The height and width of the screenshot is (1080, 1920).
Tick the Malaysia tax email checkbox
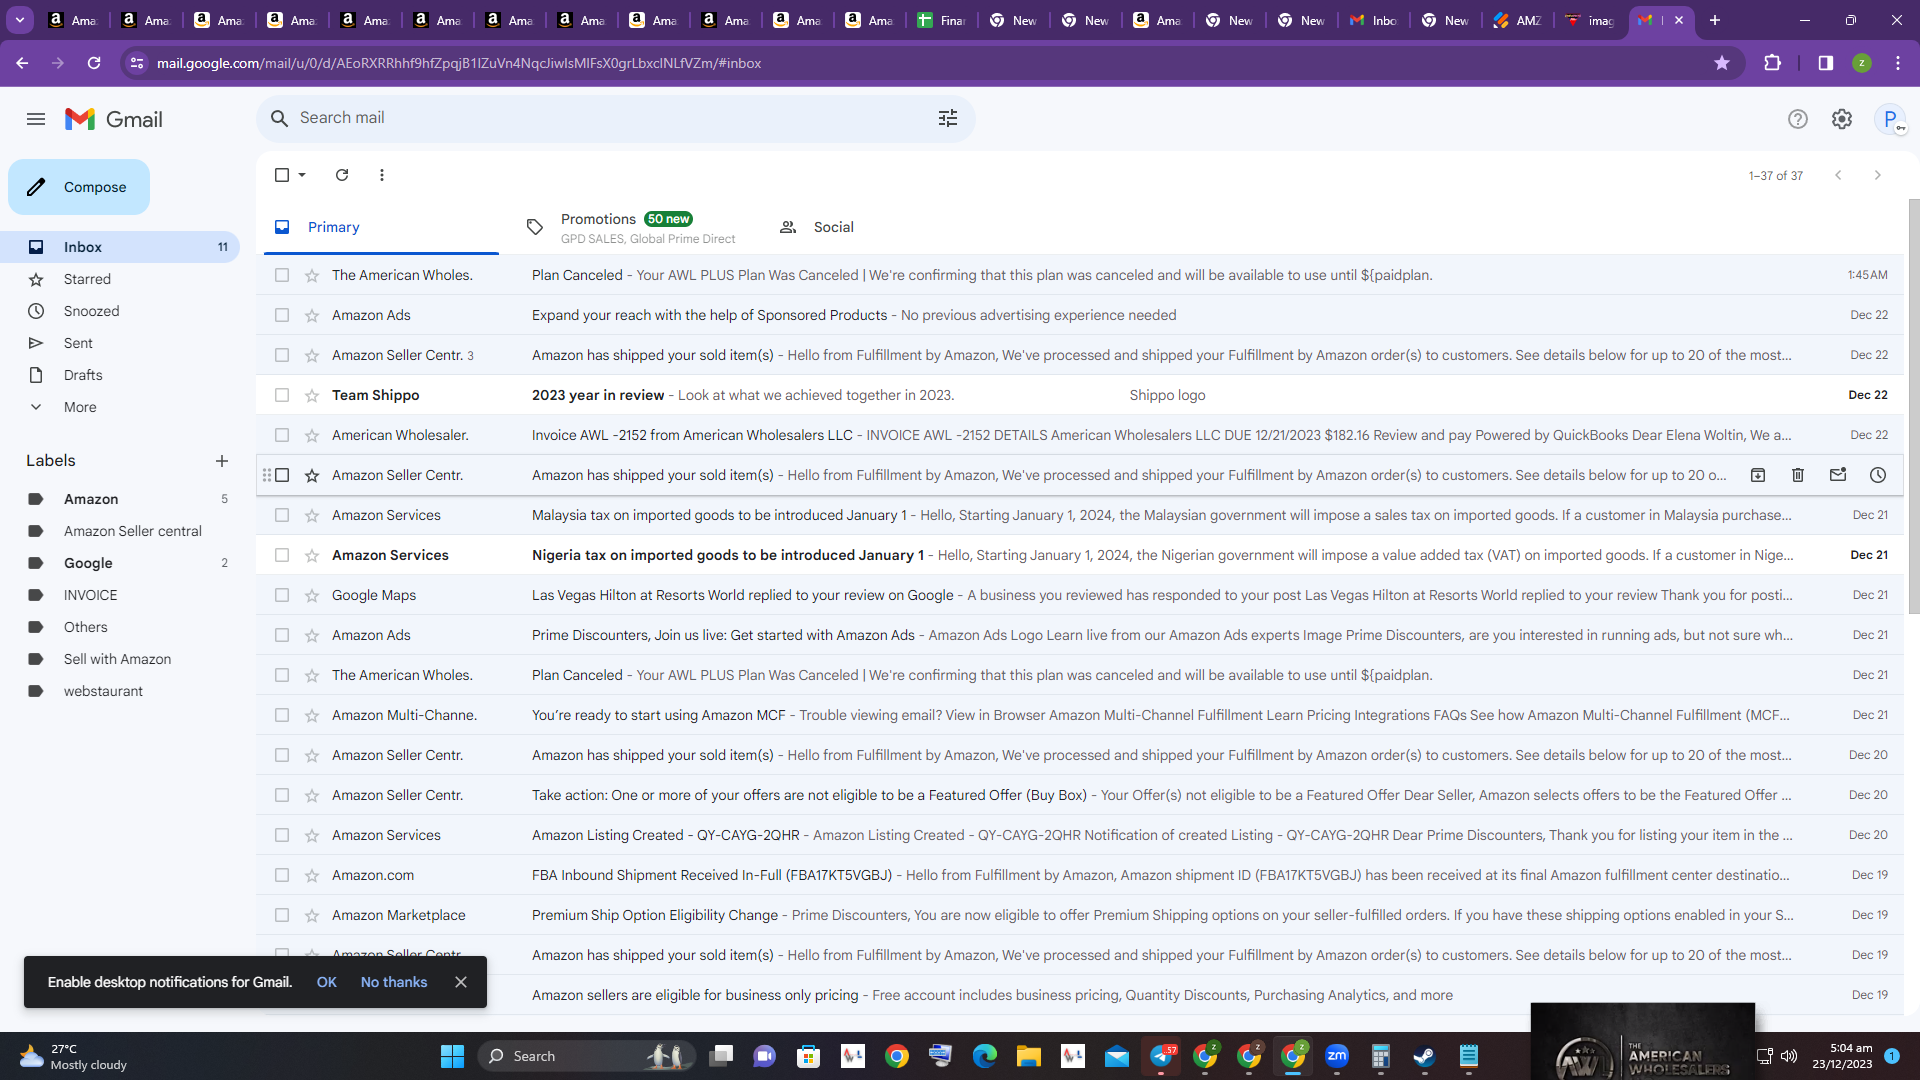[x=282, y=515]
